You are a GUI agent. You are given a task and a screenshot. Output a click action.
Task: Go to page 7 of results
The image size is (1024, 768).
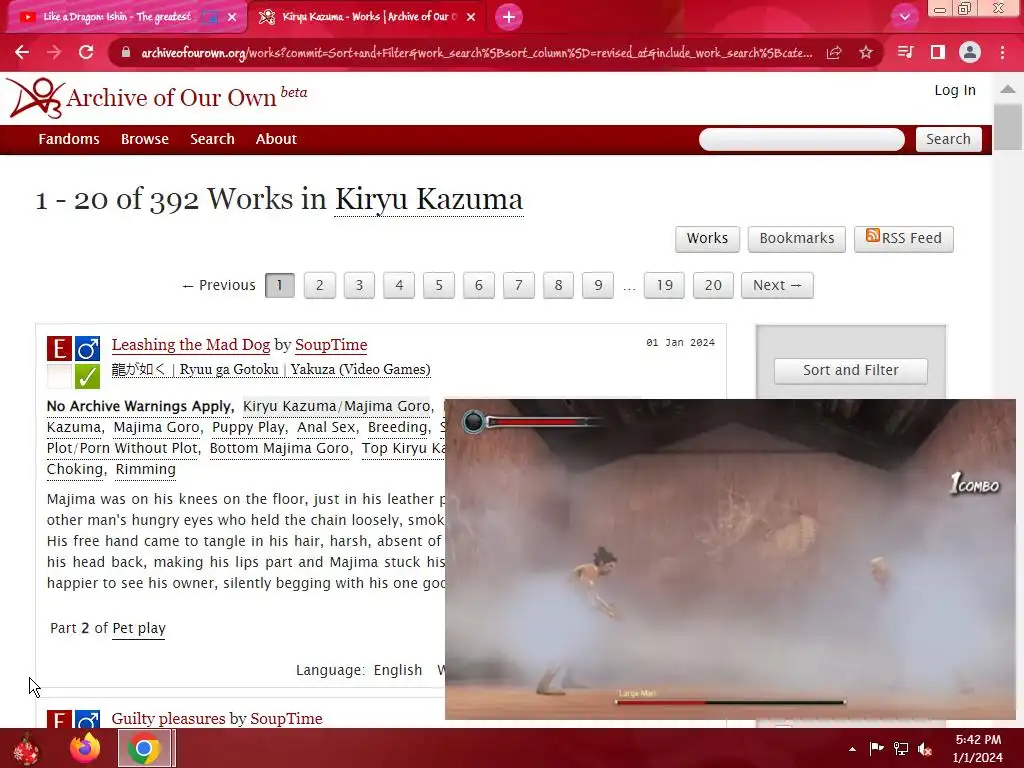tap(519, 285)
